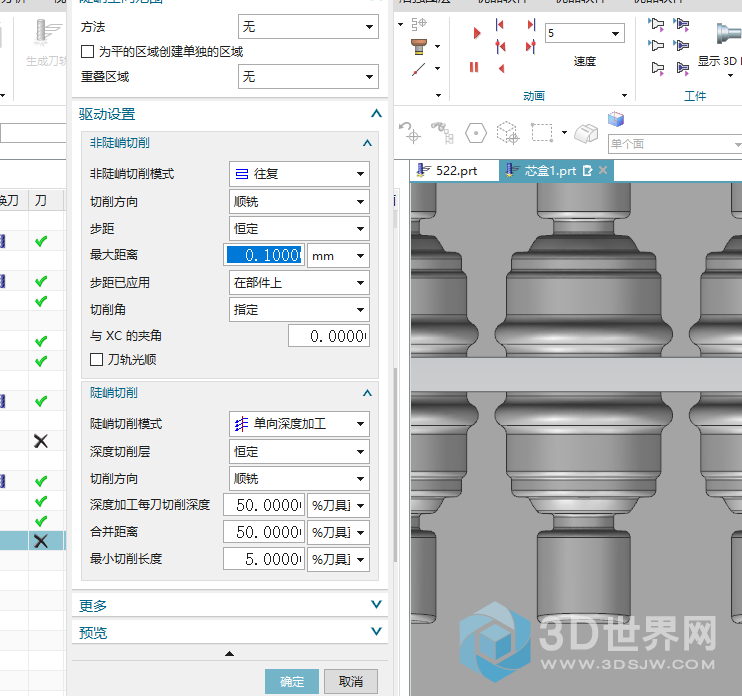Click 确定 to confirm the dialog
The width and height of the screenshot is (742, 696).
[292, 681]
